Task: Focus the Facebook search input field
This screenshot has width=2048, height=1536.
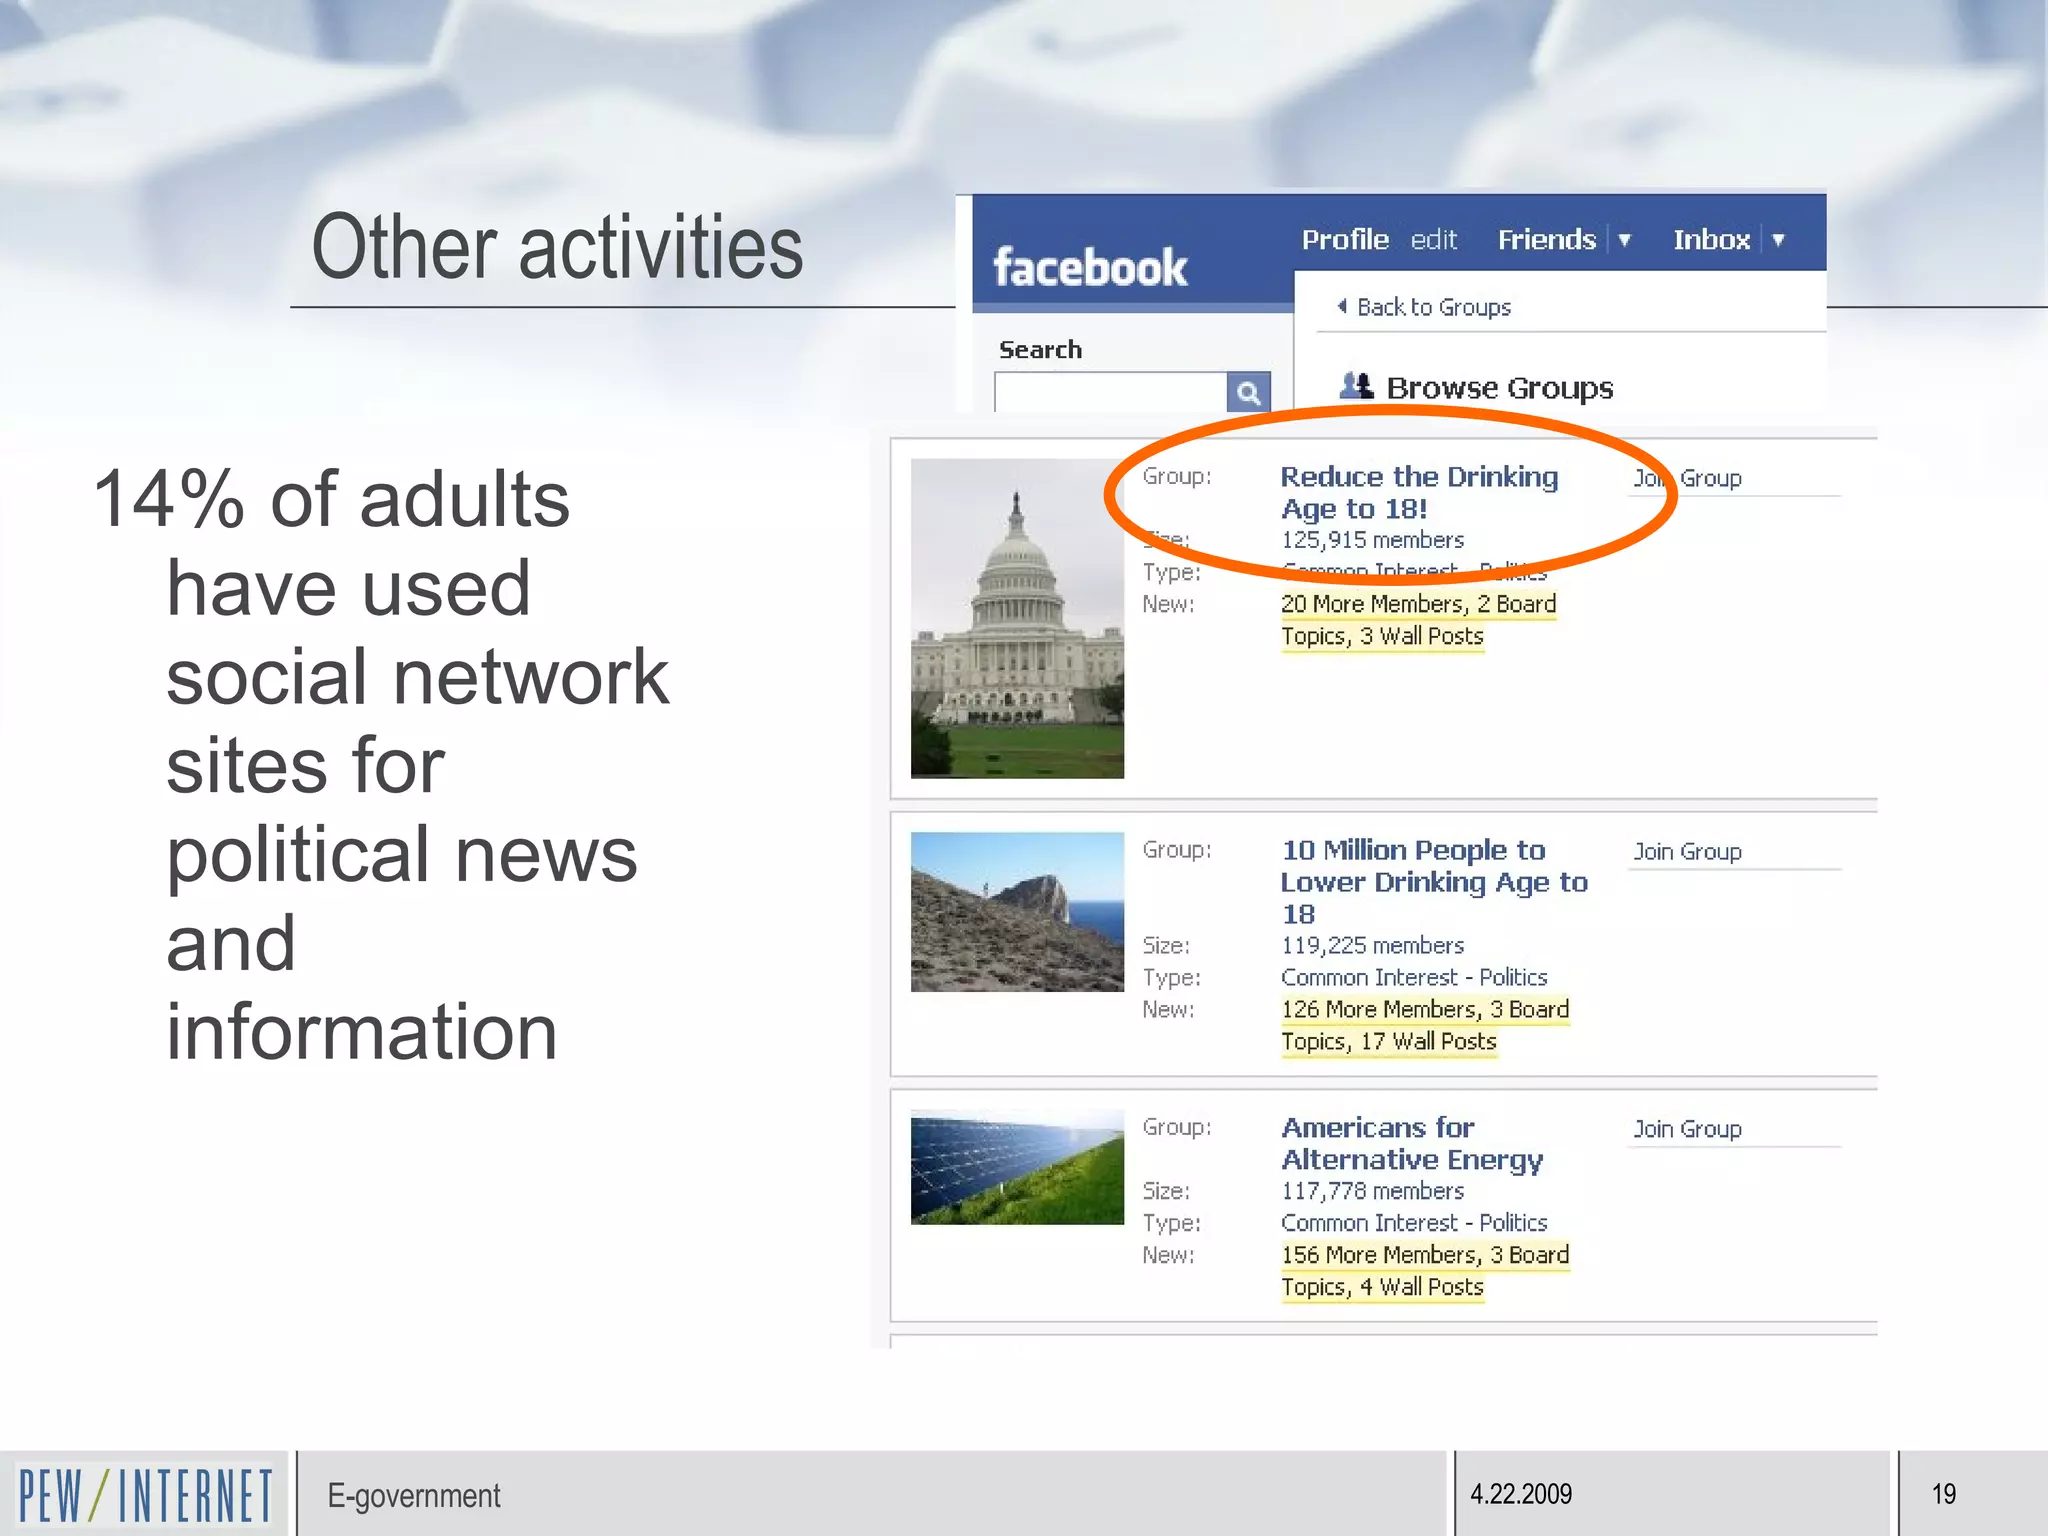Action: pos(1111,392)
